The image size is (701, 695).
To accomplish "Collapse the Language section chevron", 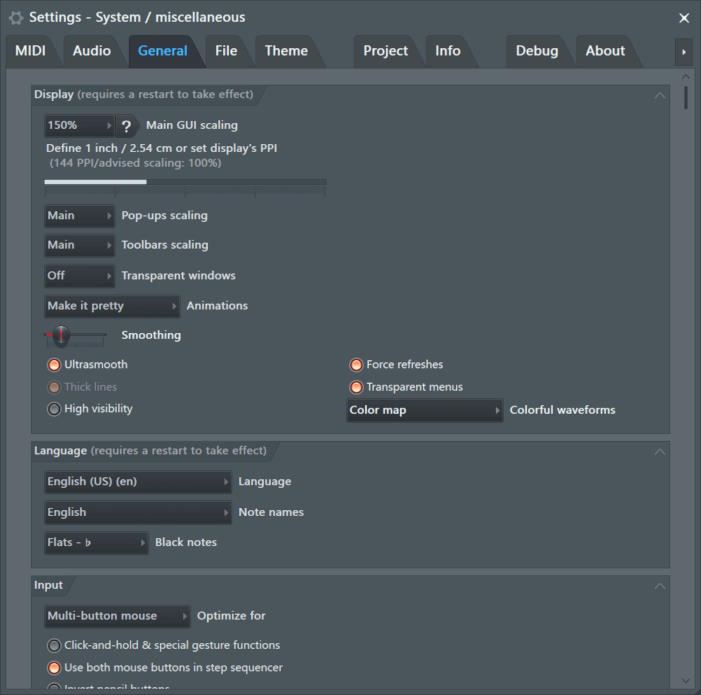I will (659, 452).
